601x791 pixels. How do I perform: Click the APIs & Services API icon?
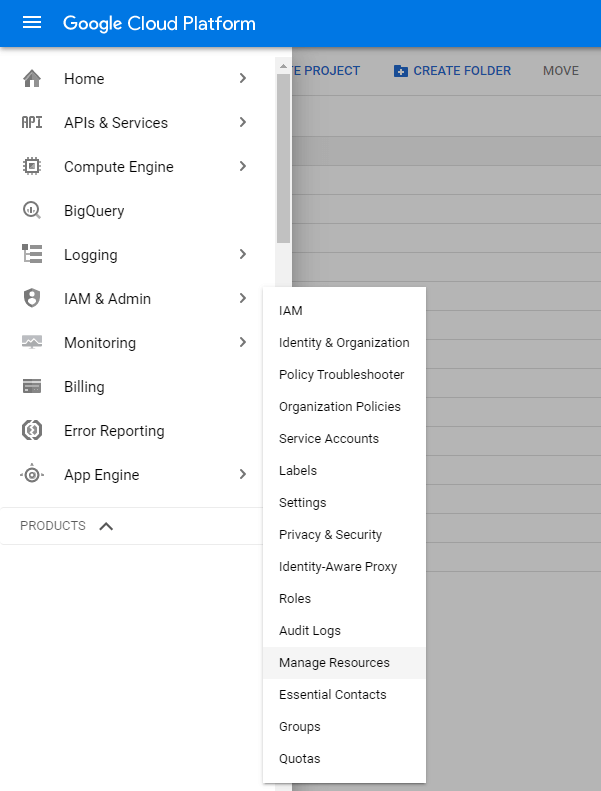pyautogui.click(x=32, y=123)
